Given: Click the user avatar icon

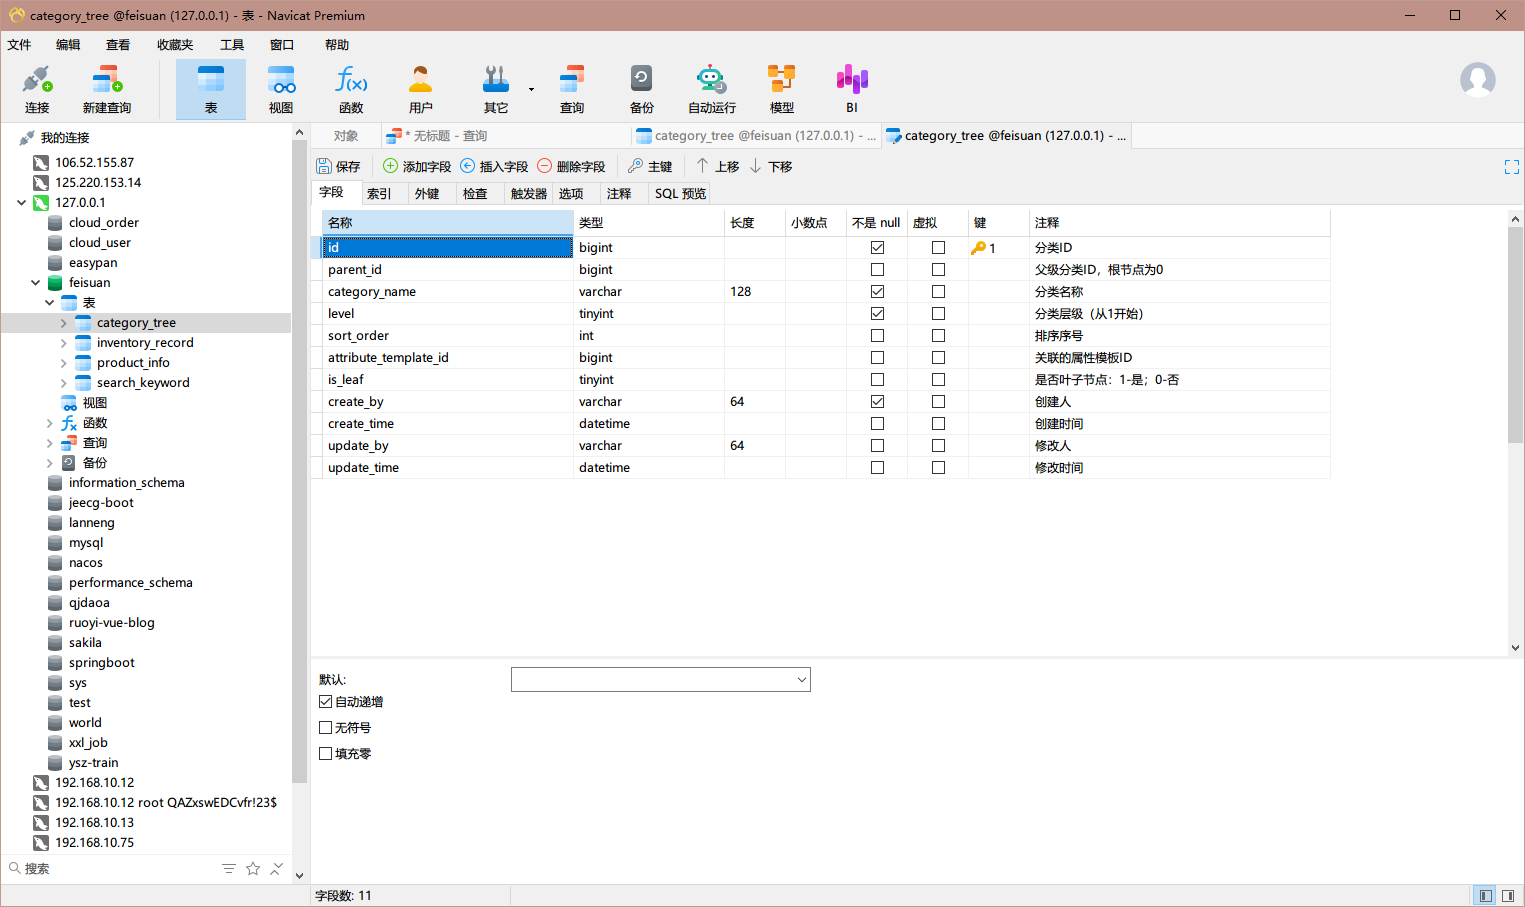Looking at the screenshot, I should 1478,80.
